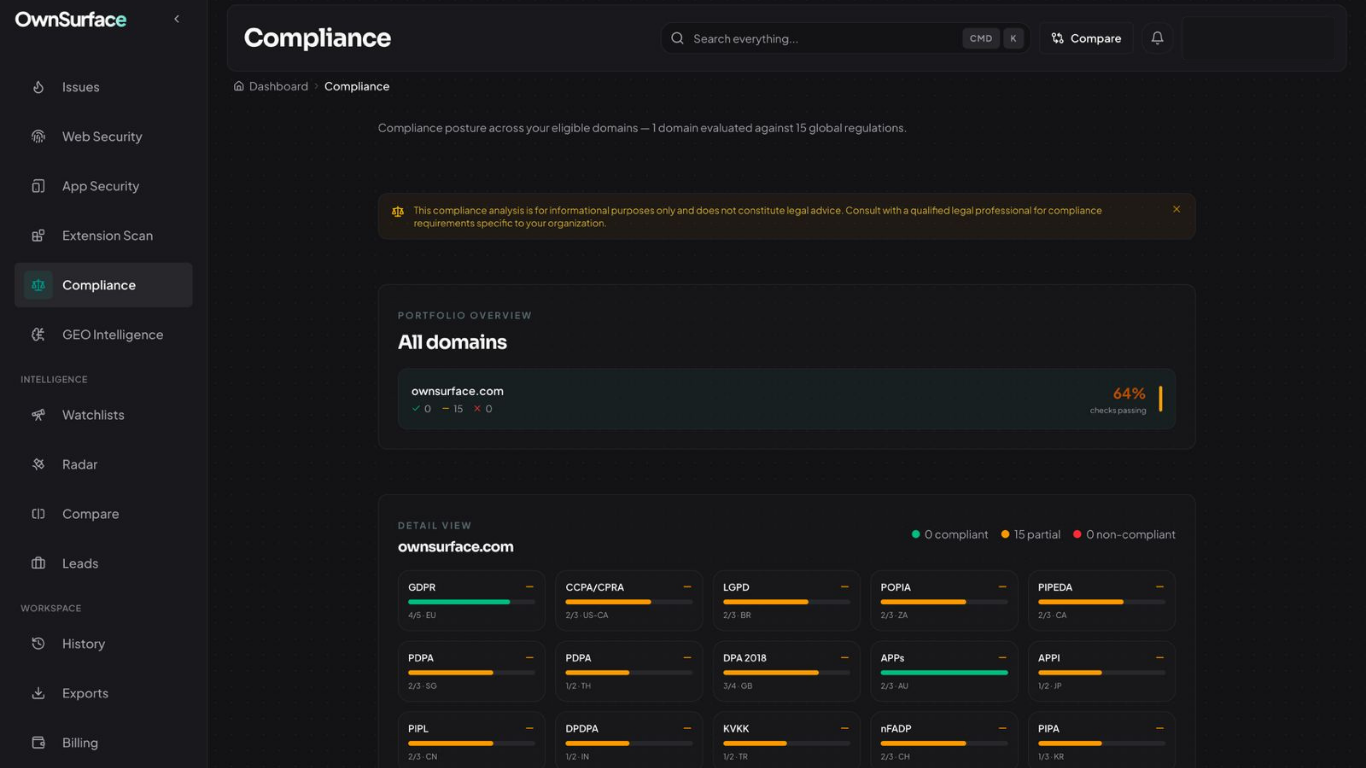Dismiss the legal disclaimer banner
Viewport: 1366px width, 768px height.
[1176, 210]
